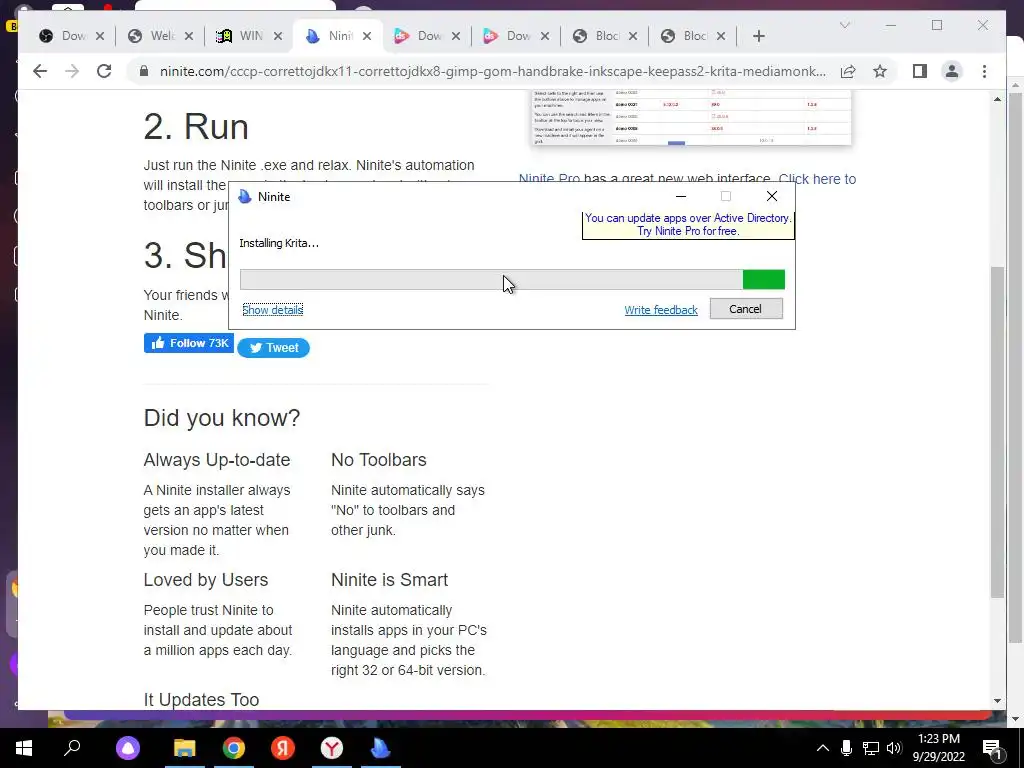Open the red Yandex taskbar icon

pyautogui.click(x=283, y=748)
